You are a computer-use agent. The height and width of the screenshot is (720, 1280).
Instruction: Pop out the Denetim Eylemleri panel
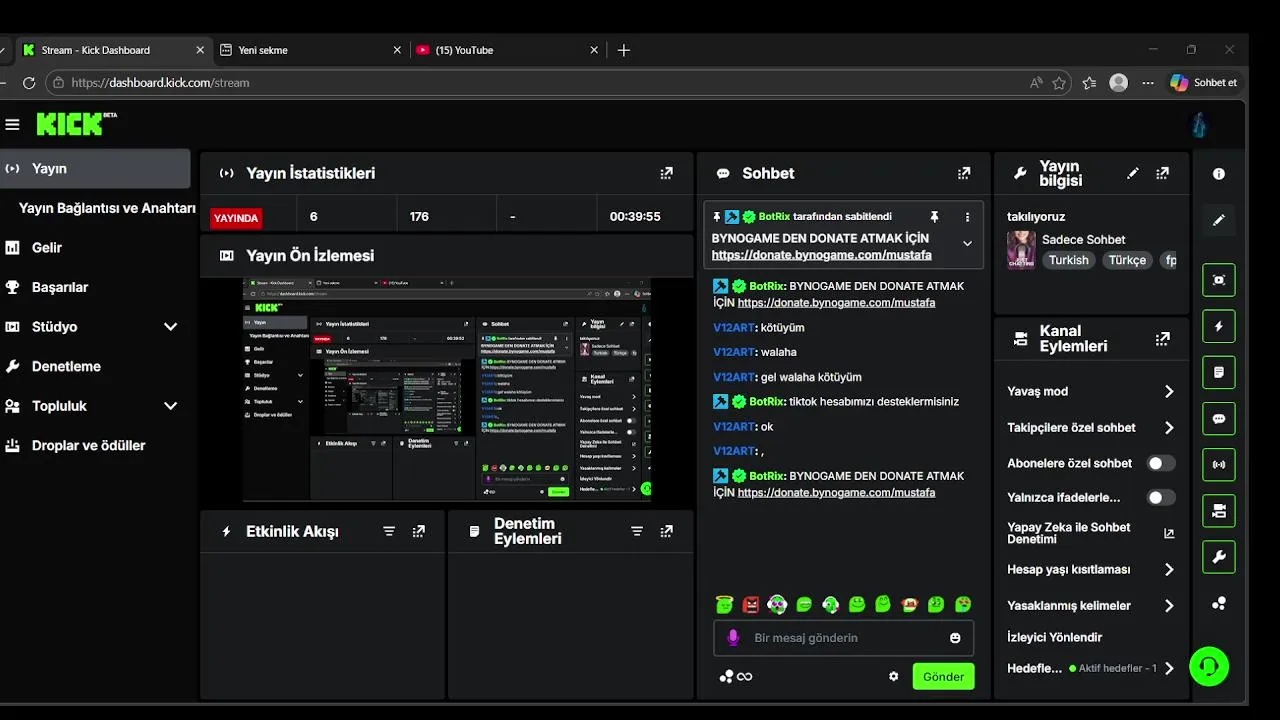667,531
